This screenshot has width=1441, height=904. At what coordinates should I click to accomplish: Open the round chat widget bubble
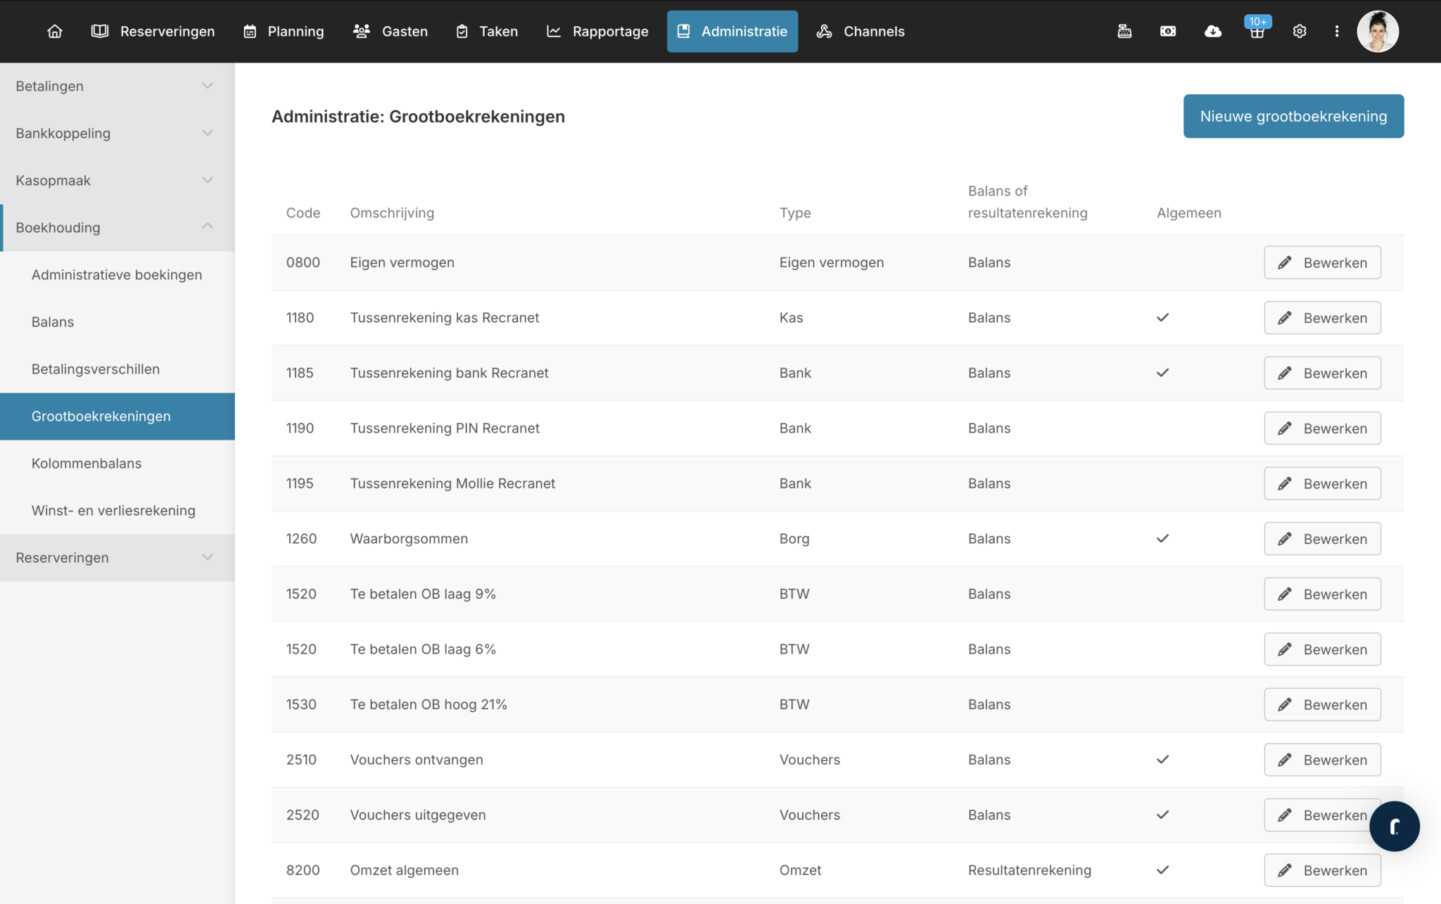click(1394, 826)
